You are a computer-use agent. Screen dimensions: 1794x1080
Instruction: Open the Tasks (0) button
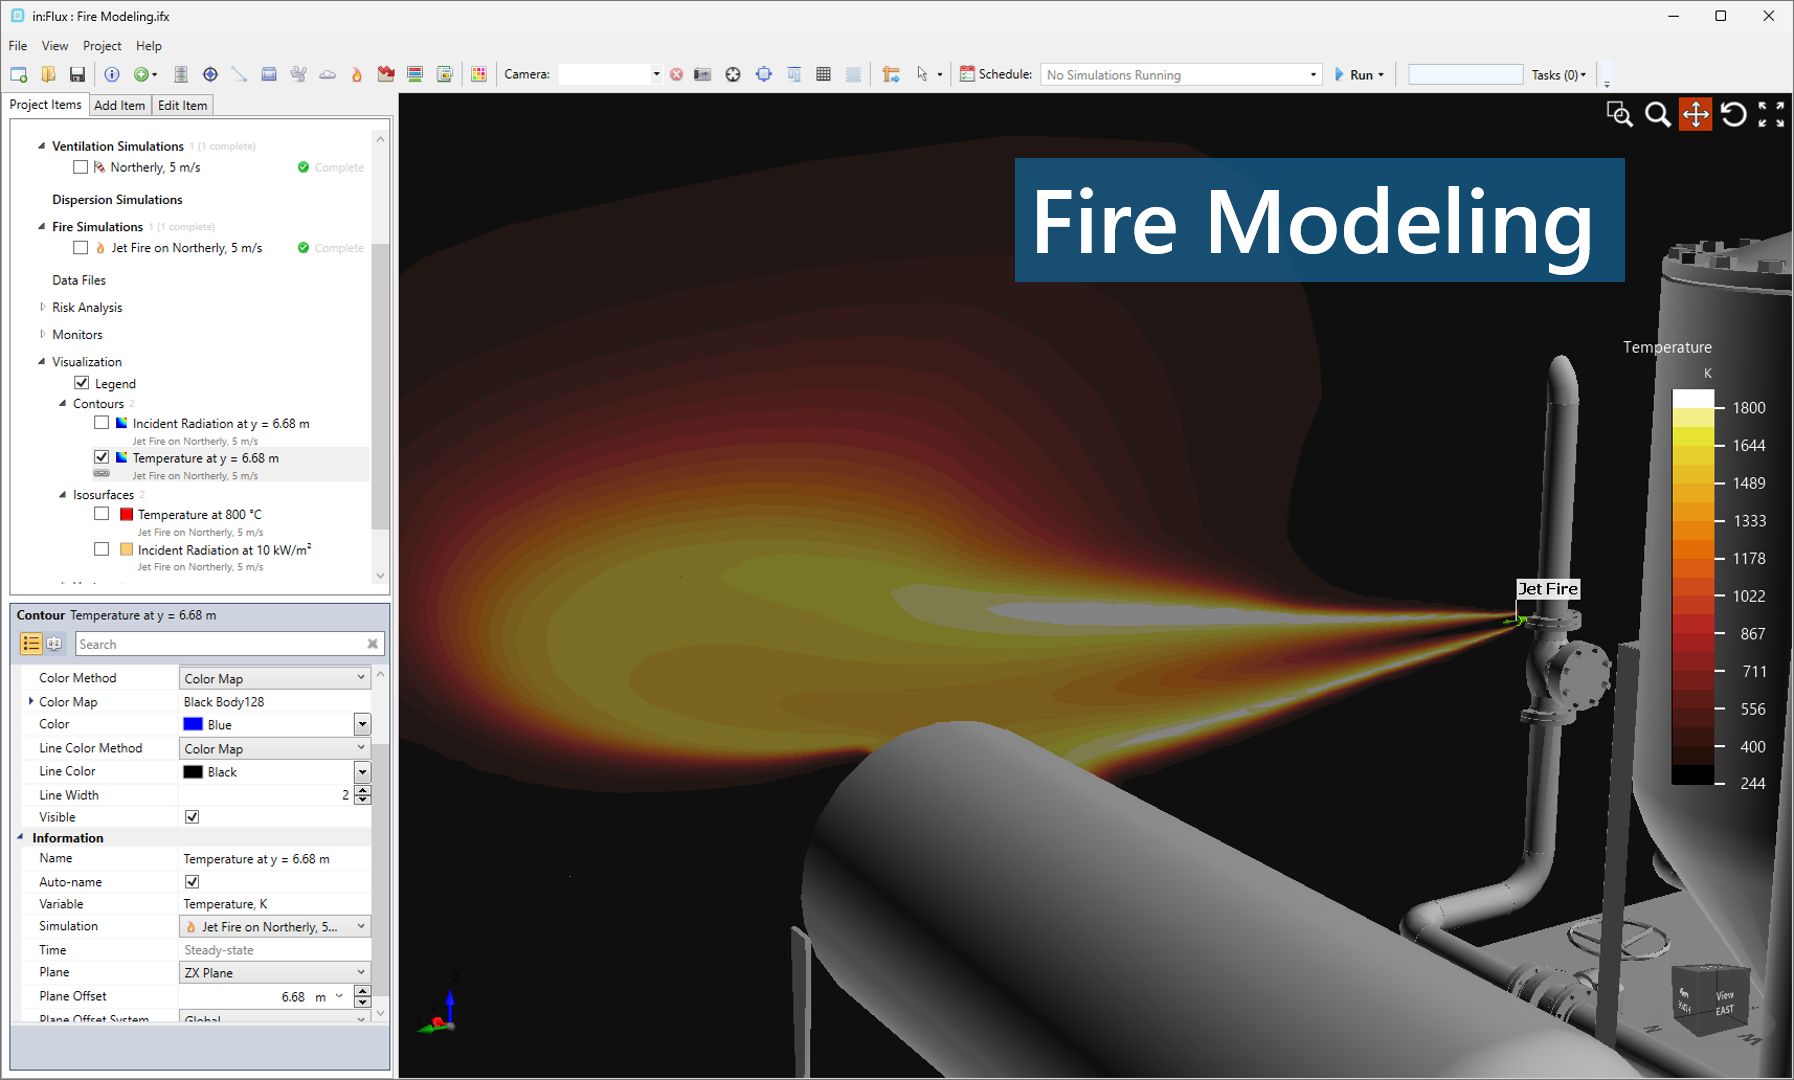(1558, 75)
